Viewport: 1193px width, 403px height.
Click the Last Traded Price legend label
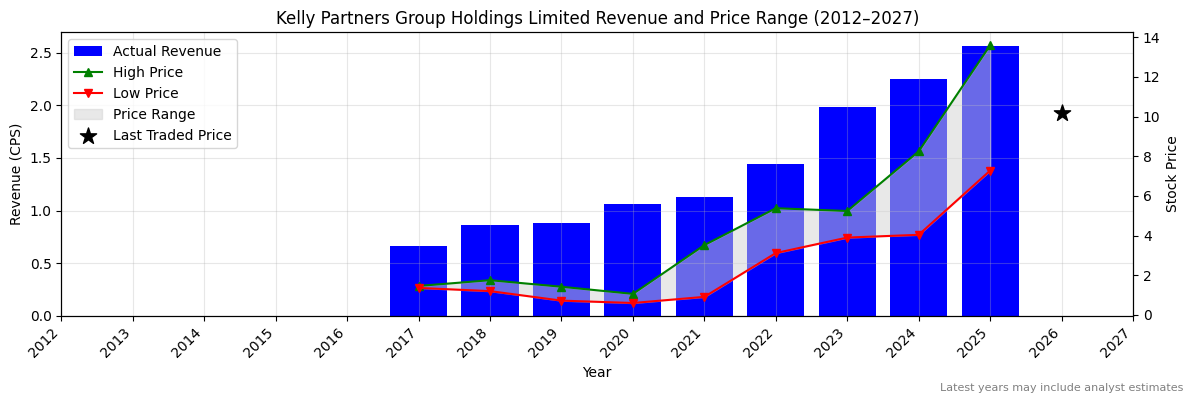172,135
